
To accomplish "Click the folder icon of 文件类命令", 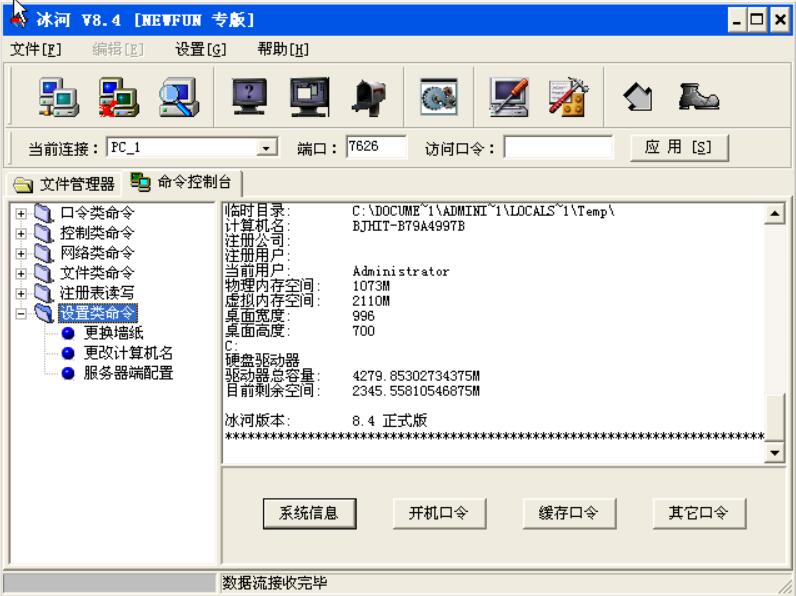I will (x=44, y=273).
